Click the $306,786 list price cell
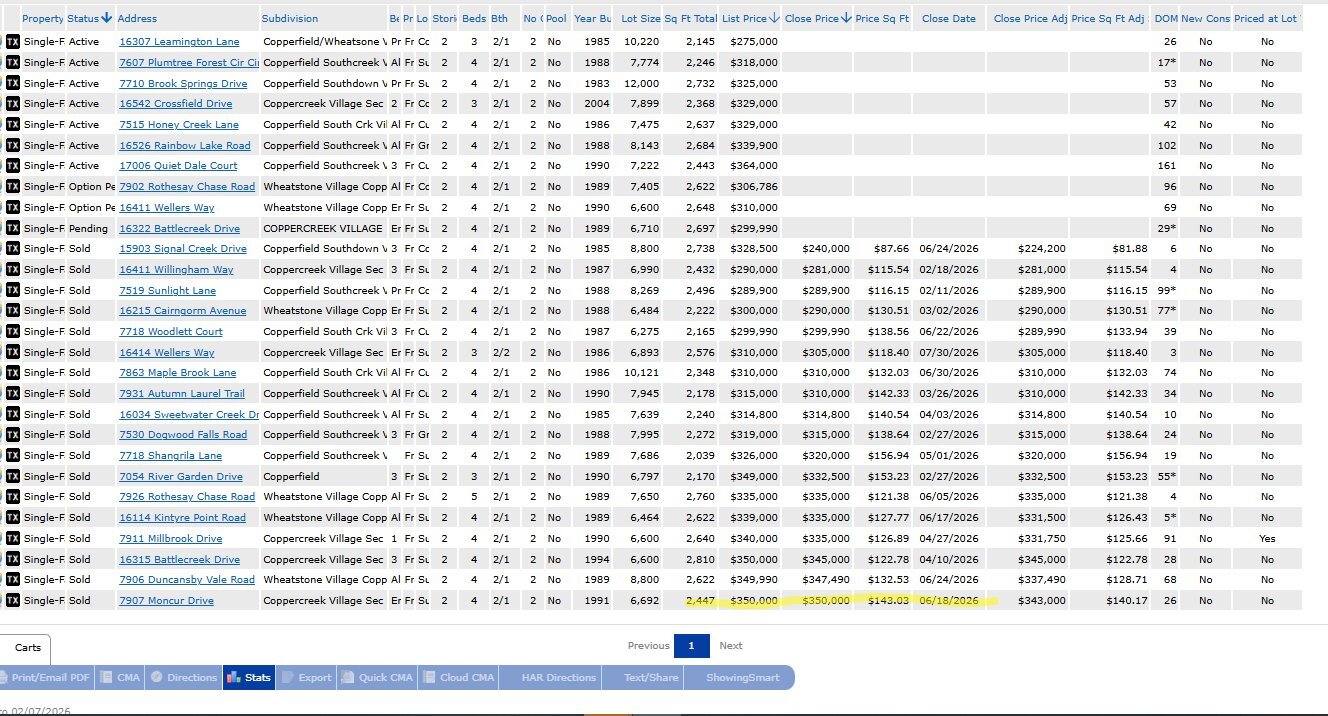This screenshot has height=716, width=1328. 754,186
